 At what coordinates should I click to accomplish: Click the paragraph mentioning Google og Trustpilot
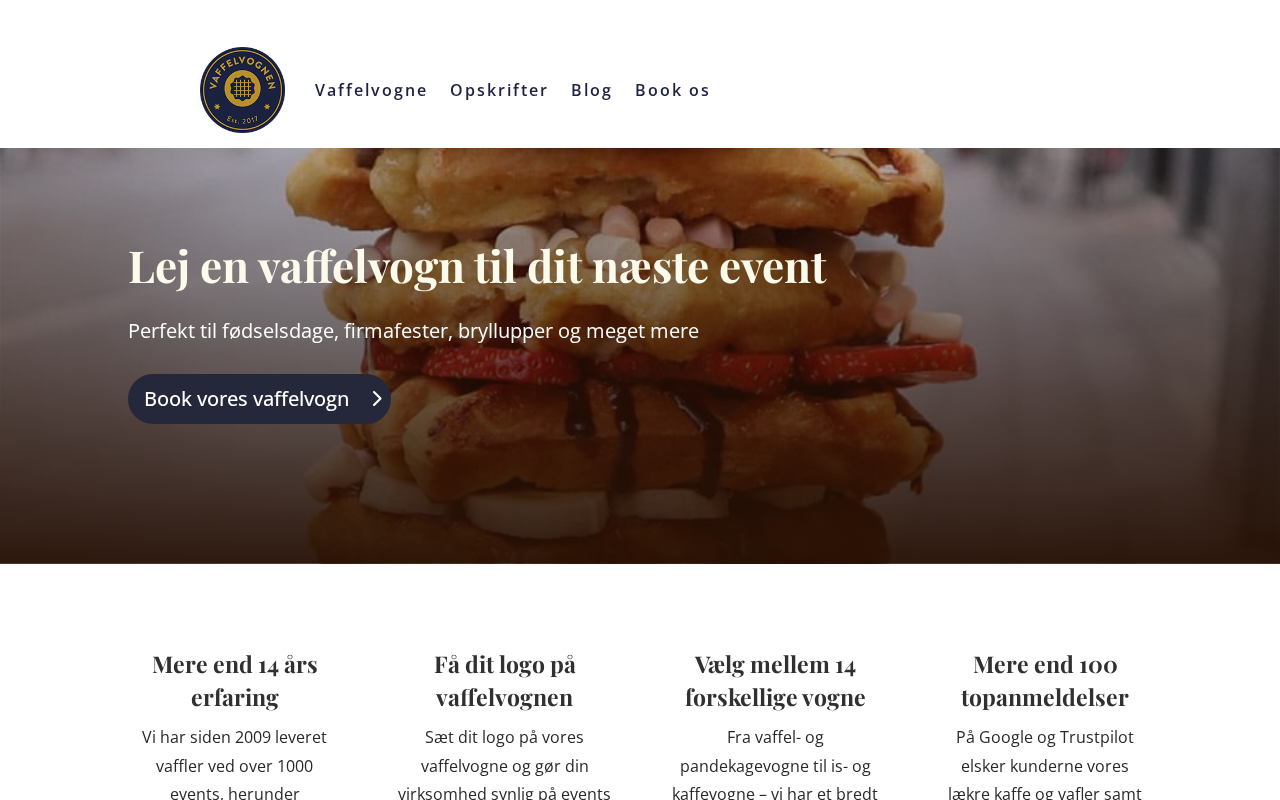coord(1045,764)
